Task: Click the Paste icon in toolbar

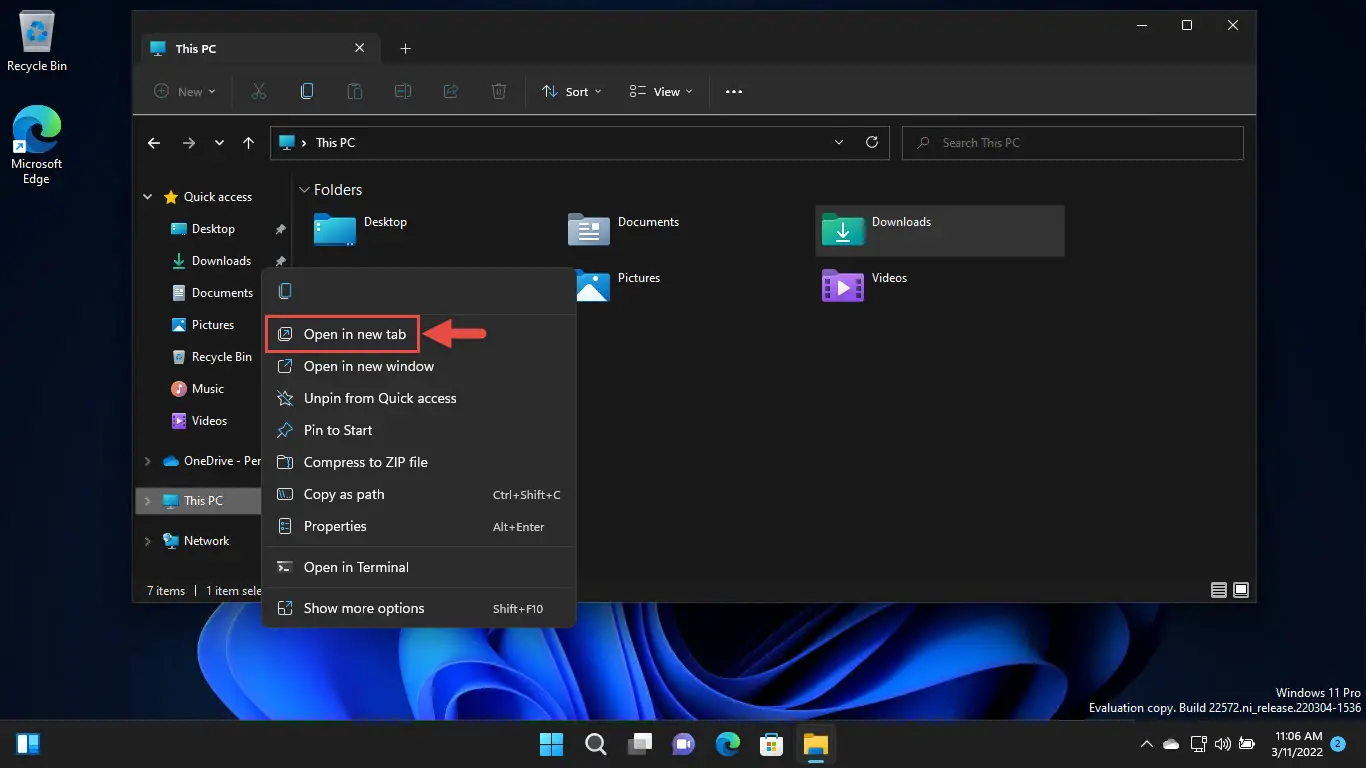Action: pos(355,91)
